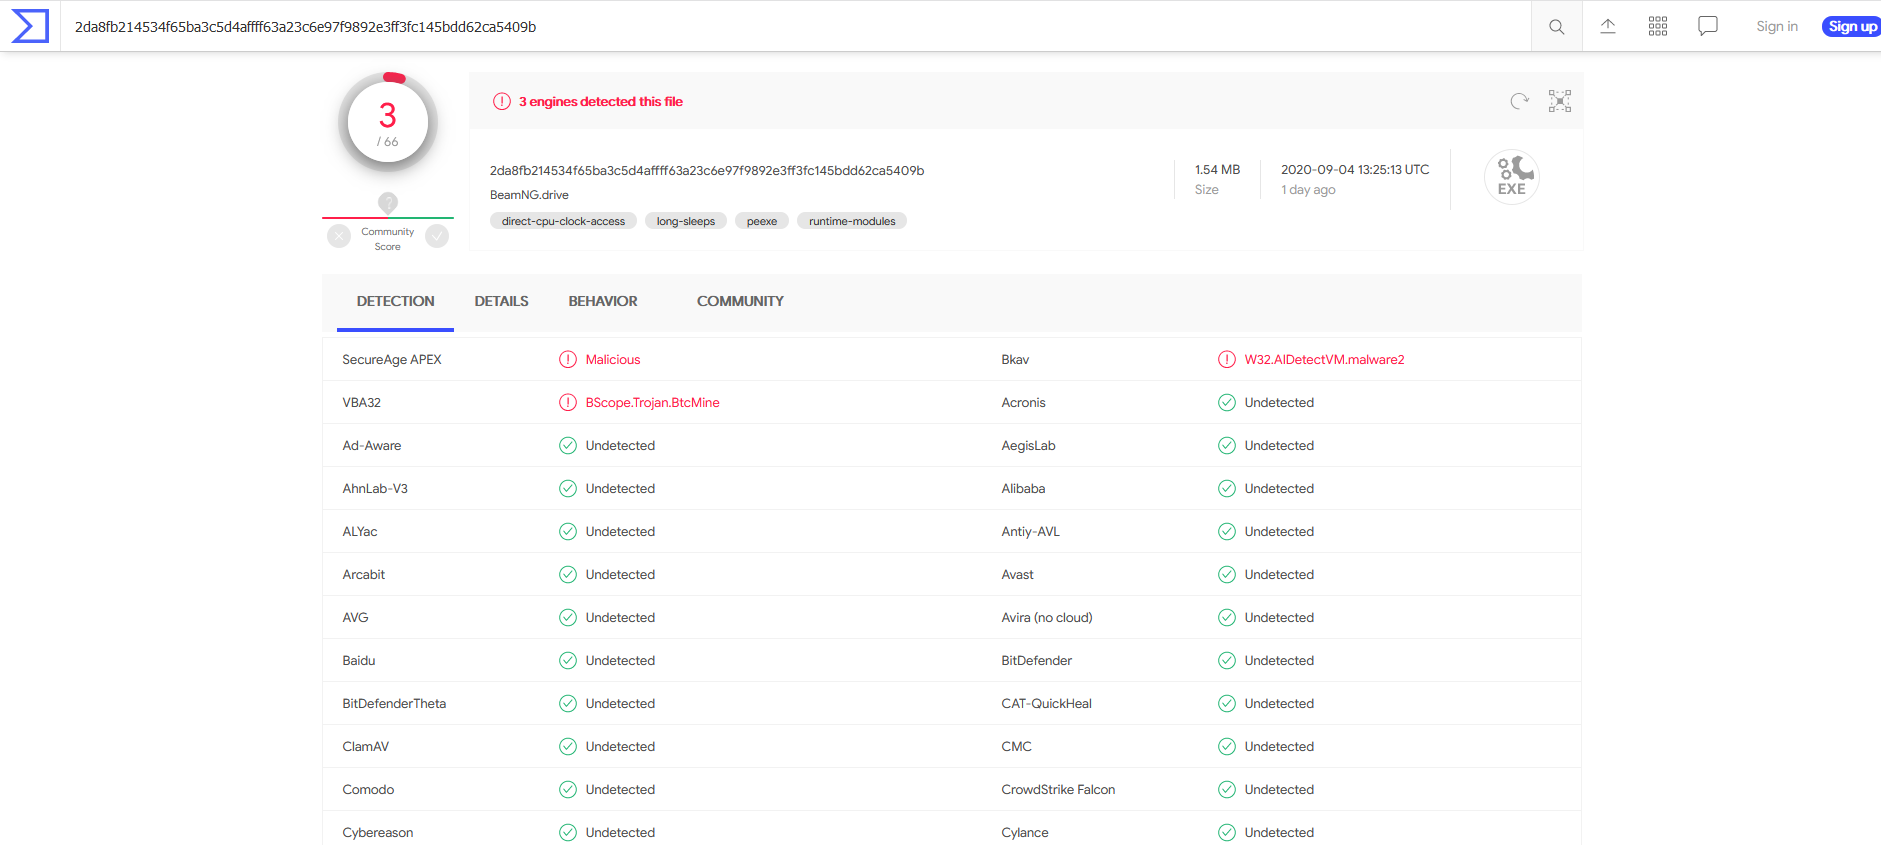Click the upload file icon
The image size is (1881, 845).
pos(1608,27)
